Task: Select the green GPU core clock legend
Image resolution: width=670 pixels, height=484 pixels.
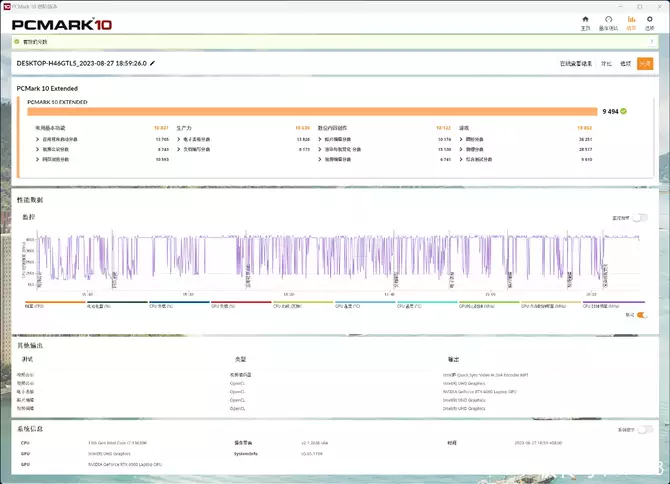Action: (x=489, y=304)
